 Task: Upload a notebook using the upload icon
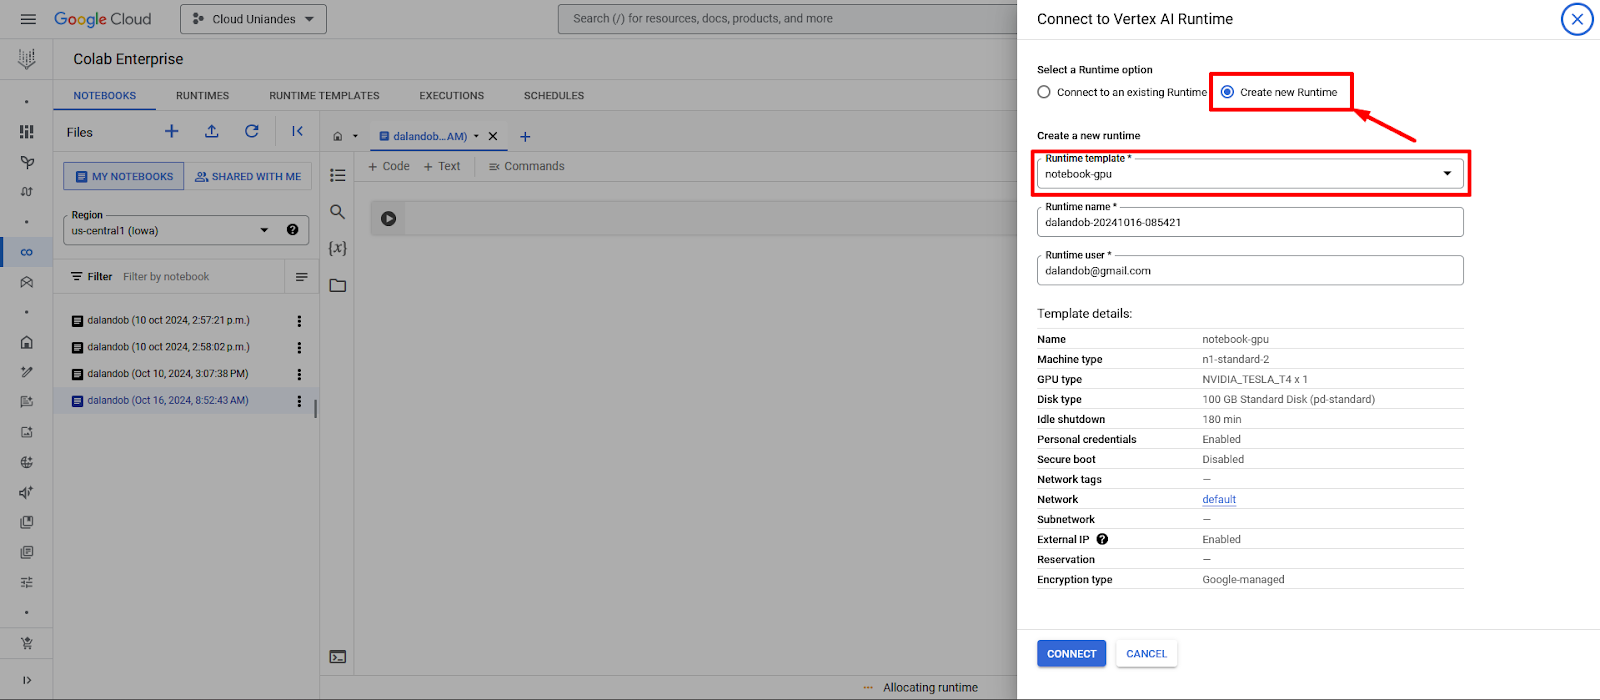212,131
